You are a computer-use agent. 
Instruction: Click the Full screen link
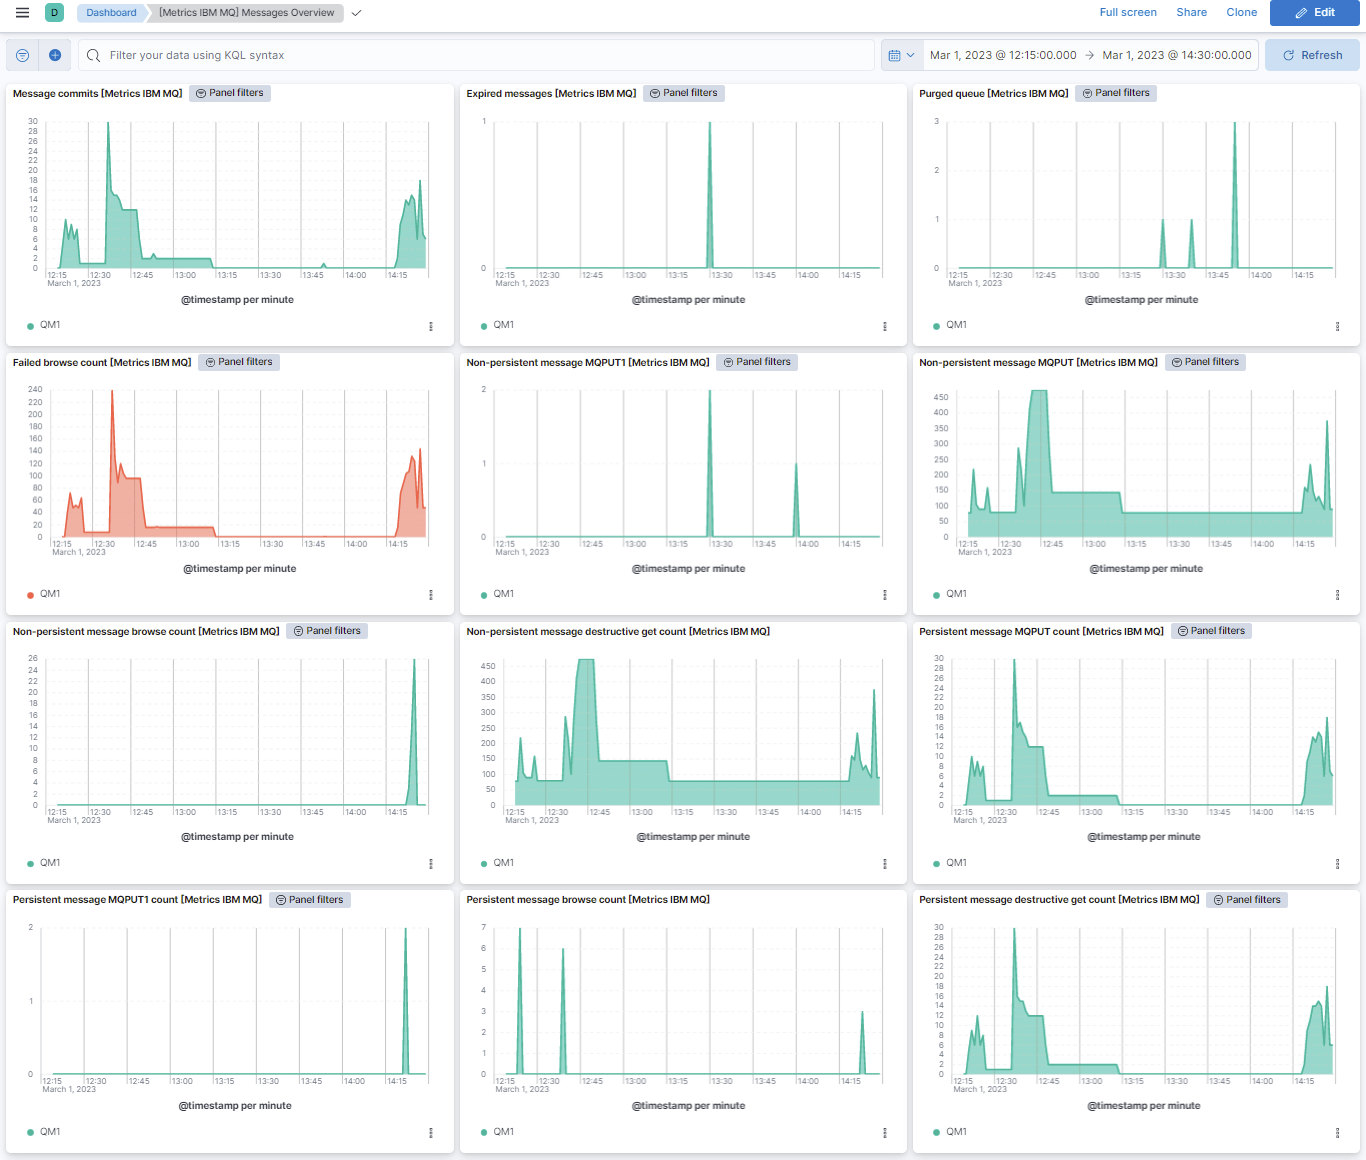tap(1128, 12)
